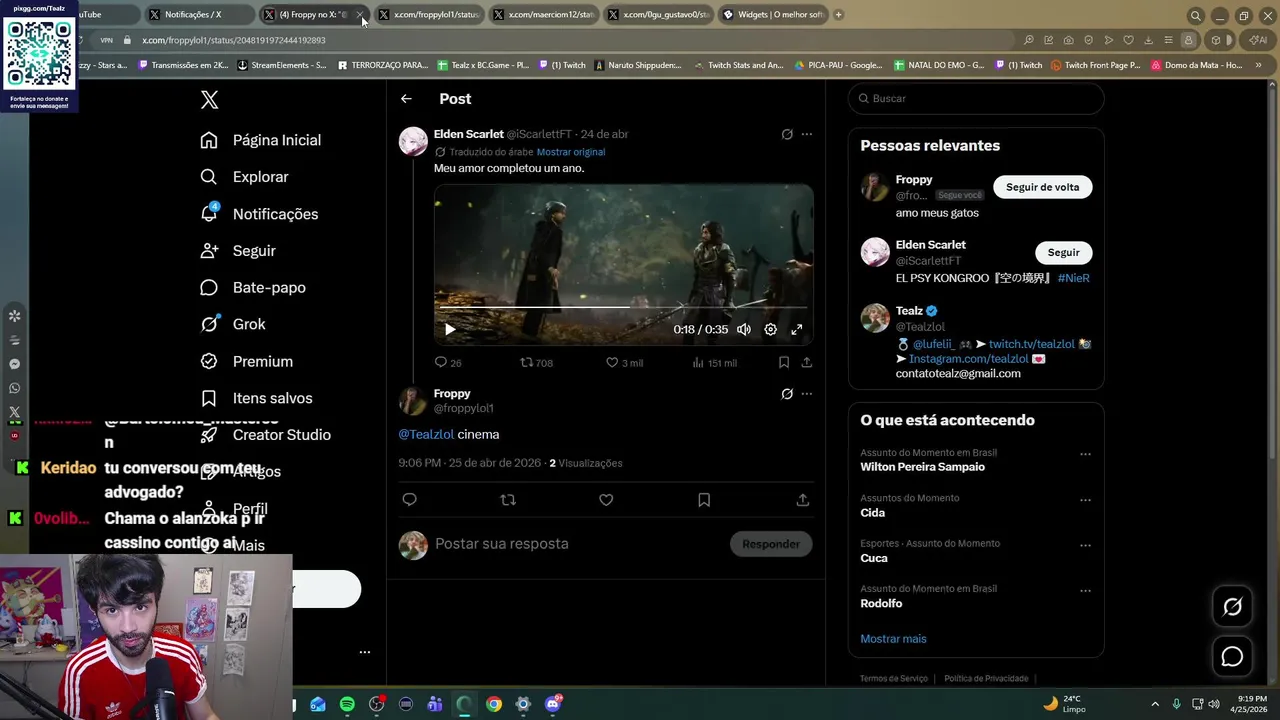Open options for Wilton Pereira Sampaio trend
1280x720 pixels.
(x=1085, y=454)
